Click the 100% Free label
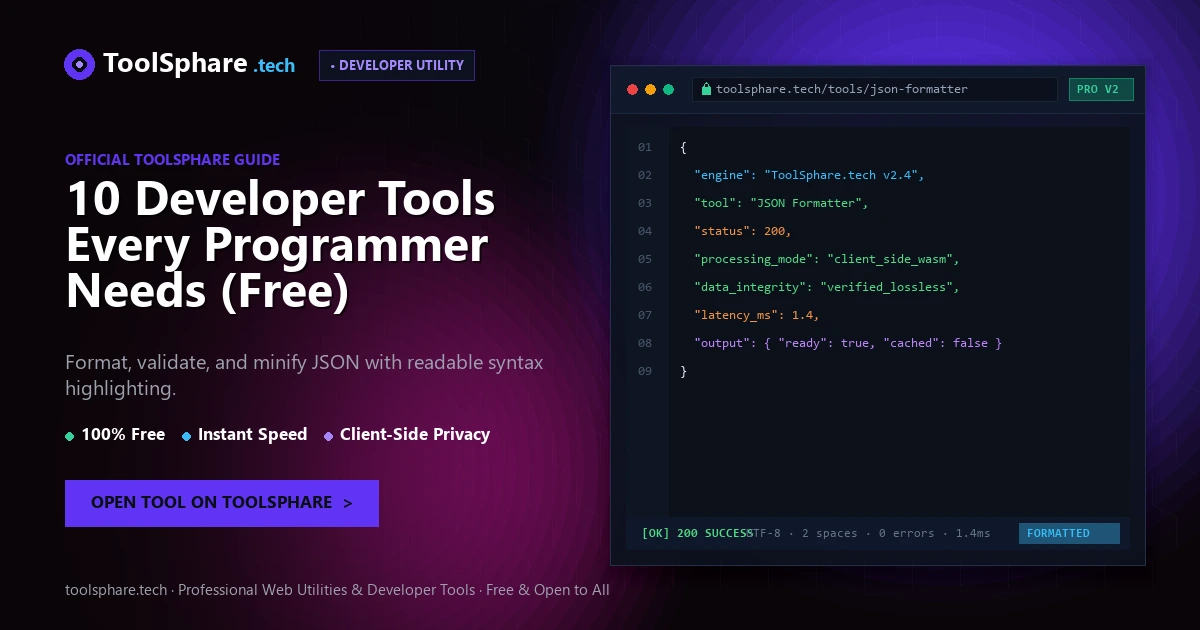Viewport: 1200px width, 630px height. point(123,434)
